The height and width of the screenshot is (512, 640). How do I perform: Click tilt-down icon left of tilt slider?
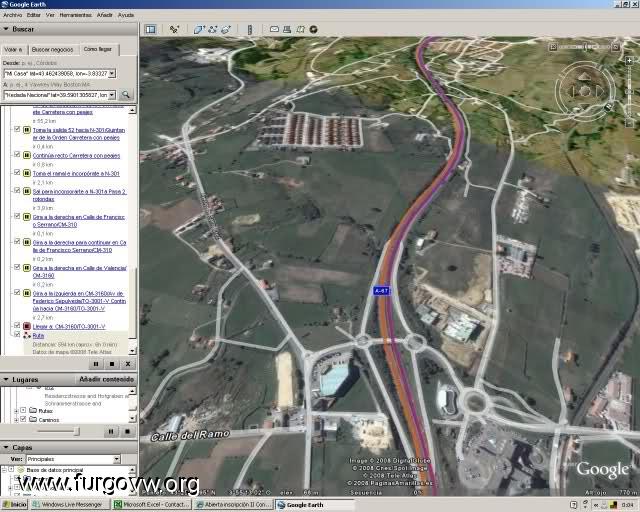pyautogui.click(x=553, y=47)
